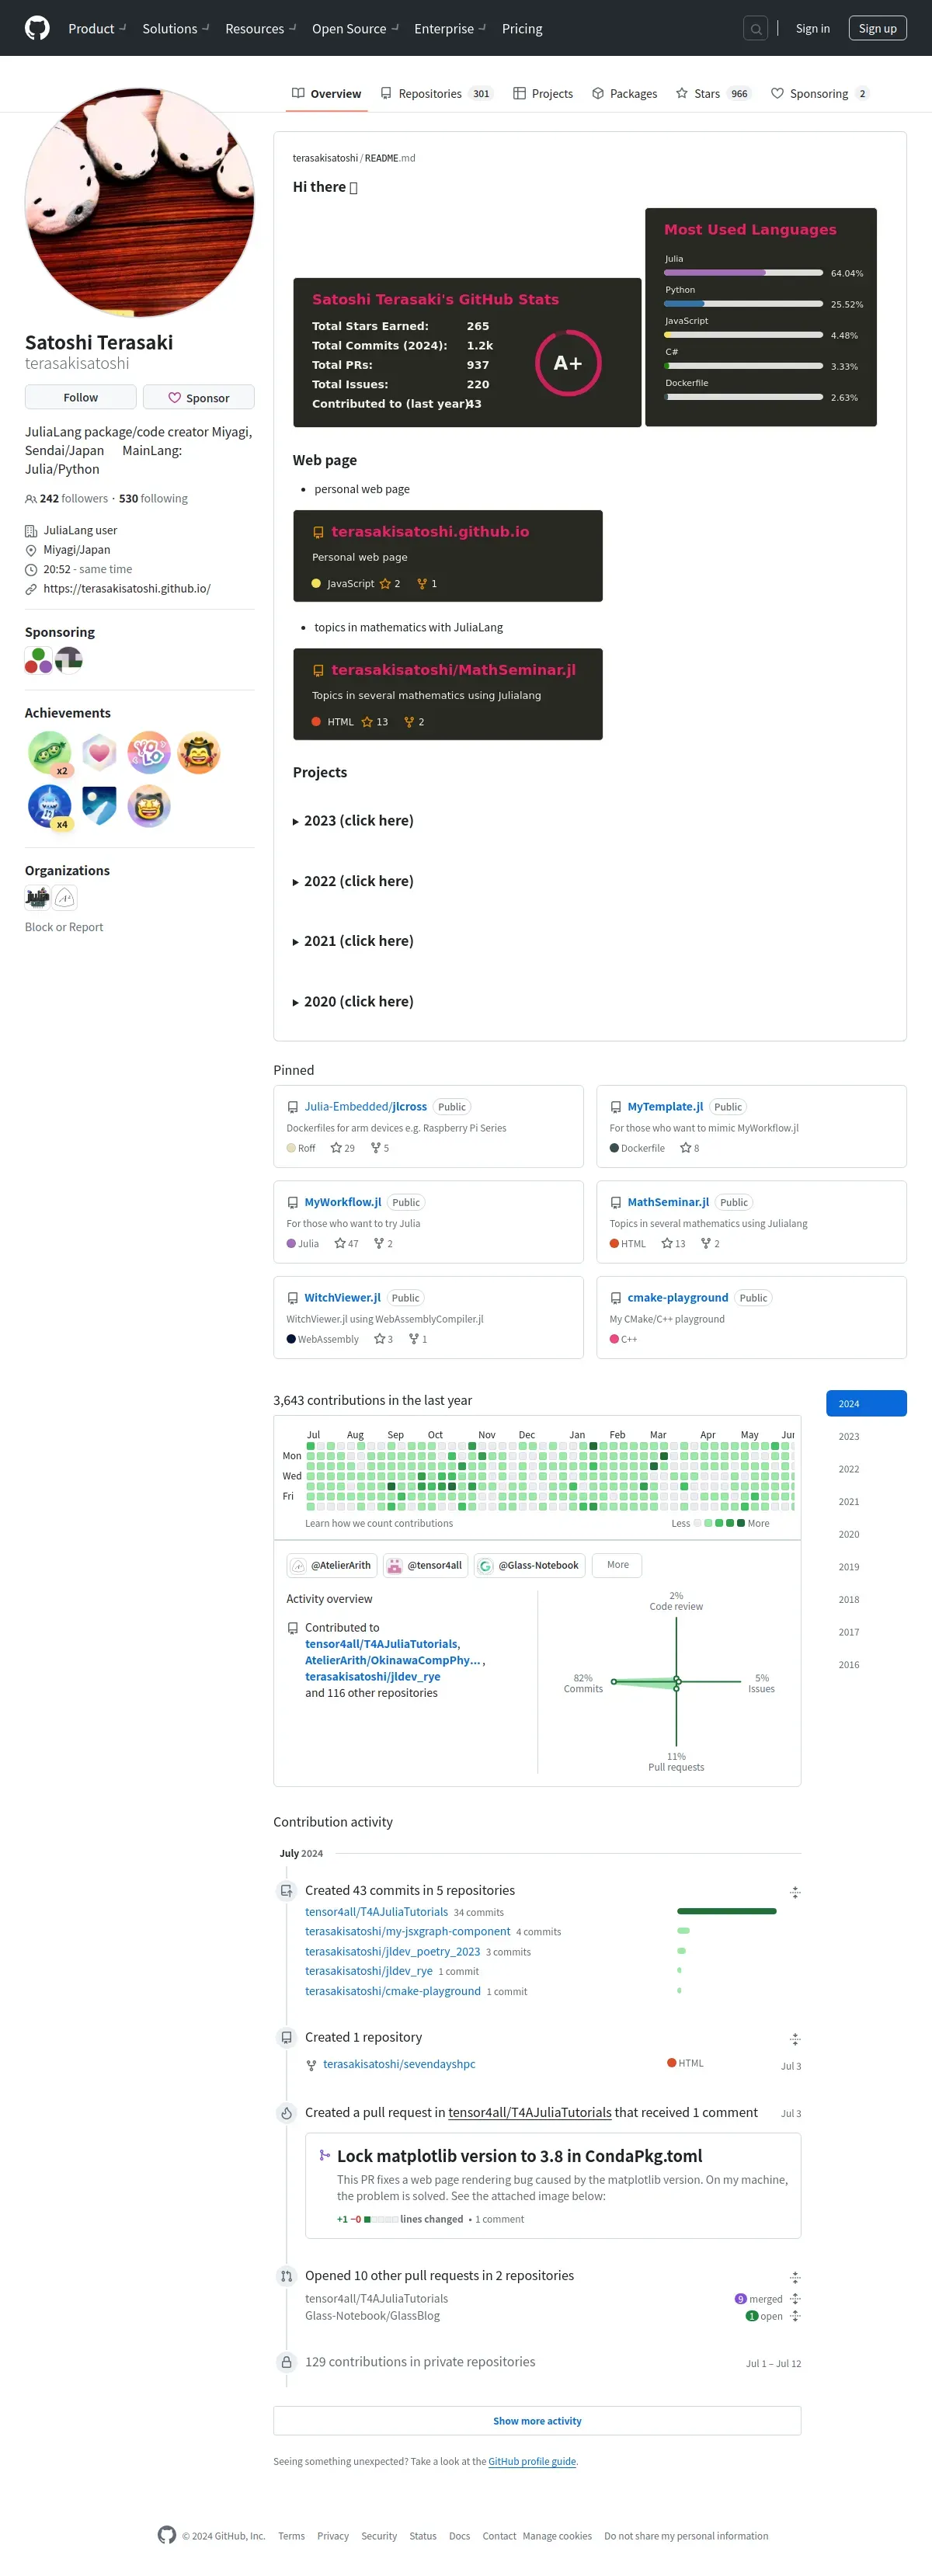The image size is (932, 2576).
Task: Filter activity by @Glass-Notebook organization
Action: coord(530,1565)
